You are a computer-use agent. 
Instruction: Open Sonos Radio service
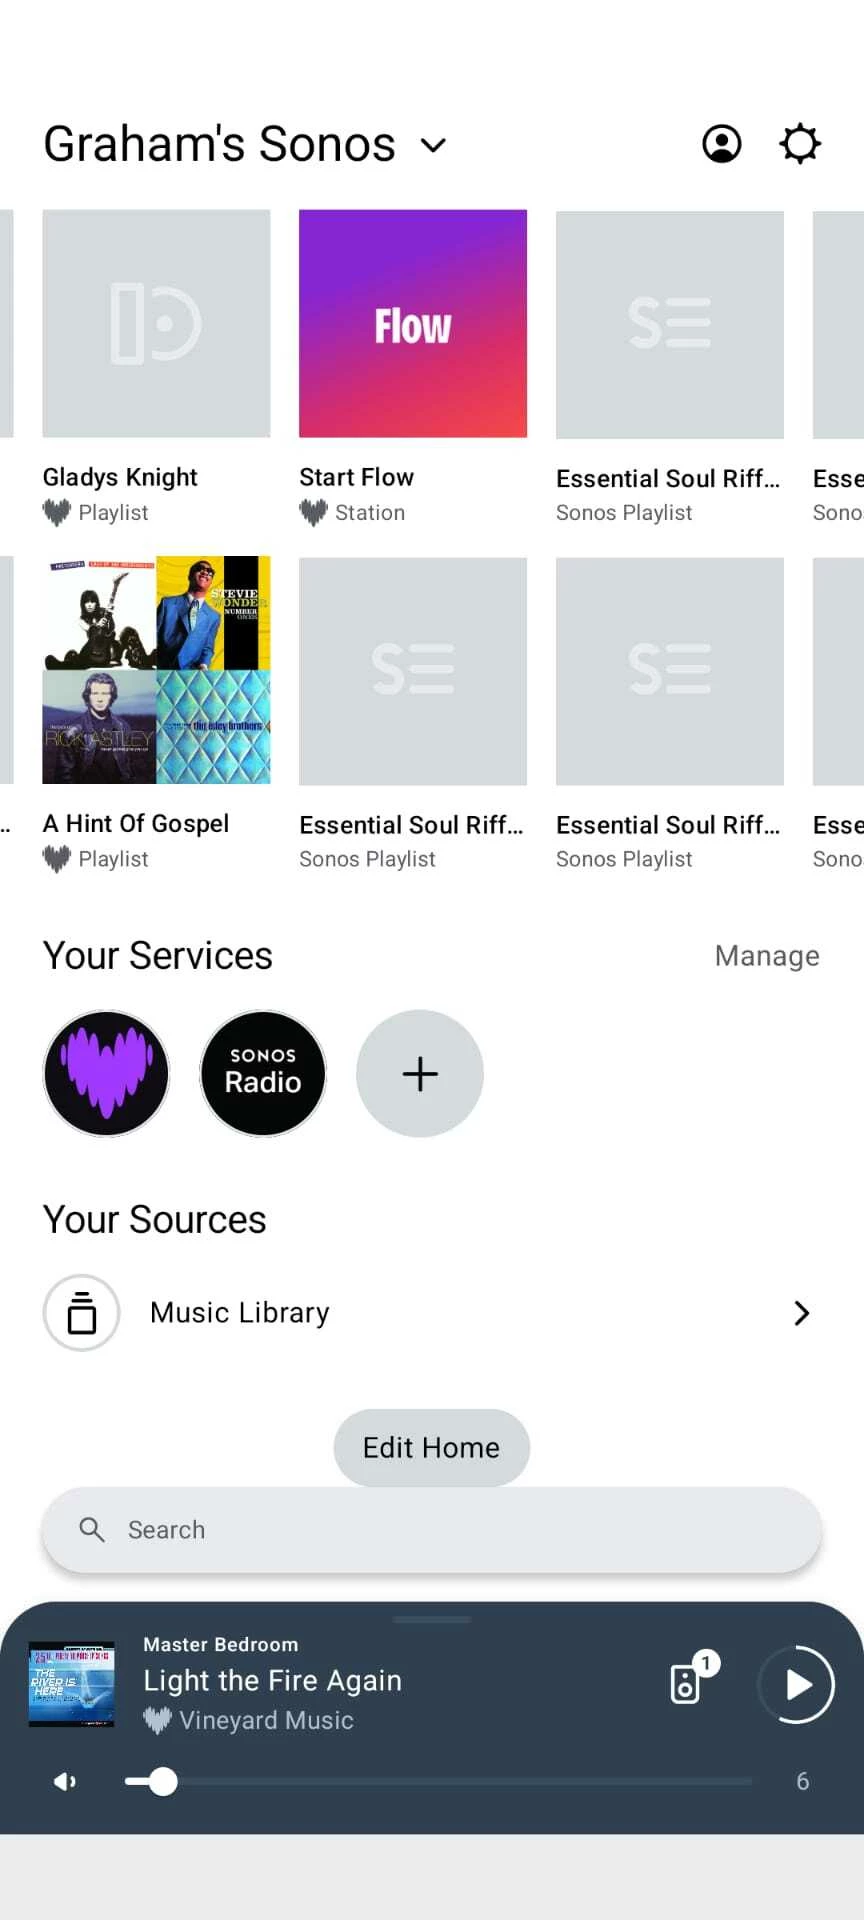(x=263, y=1073)
